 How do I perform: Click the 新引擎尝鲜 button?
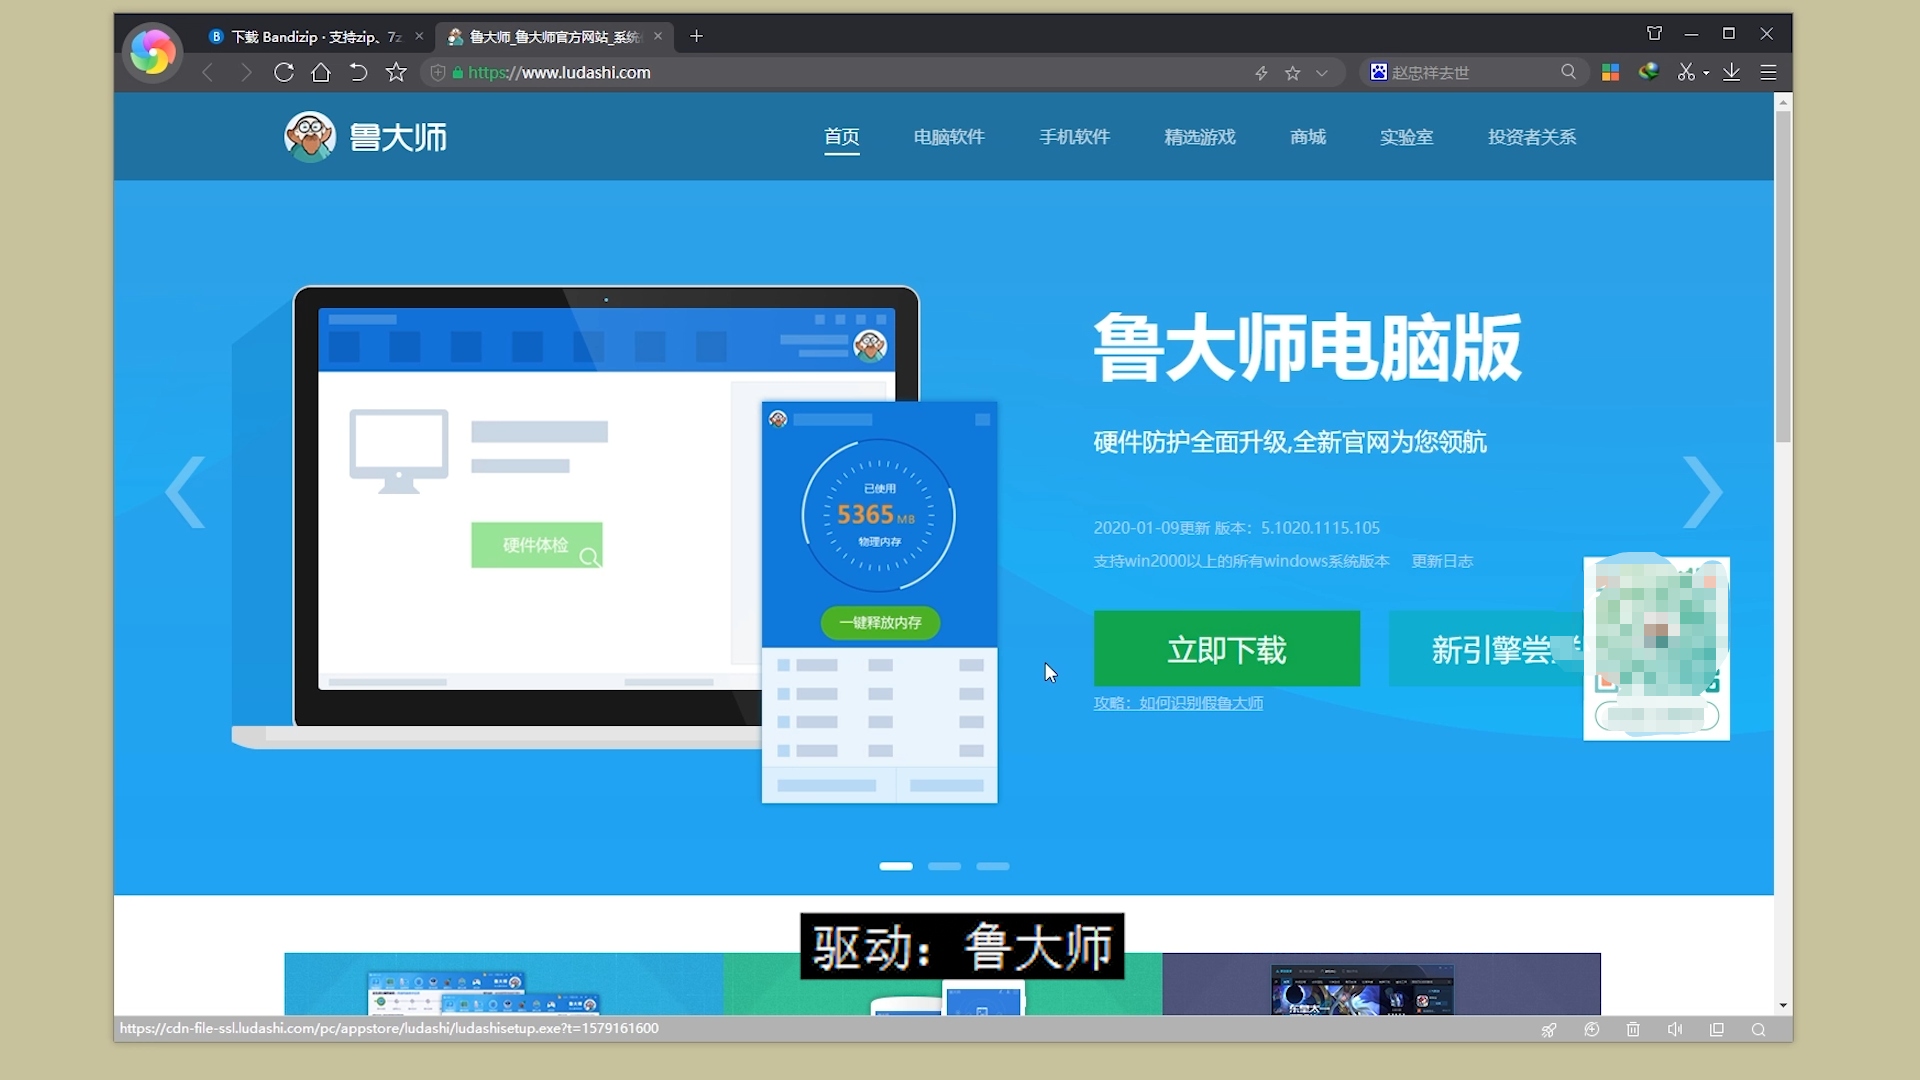[1487, 649]
